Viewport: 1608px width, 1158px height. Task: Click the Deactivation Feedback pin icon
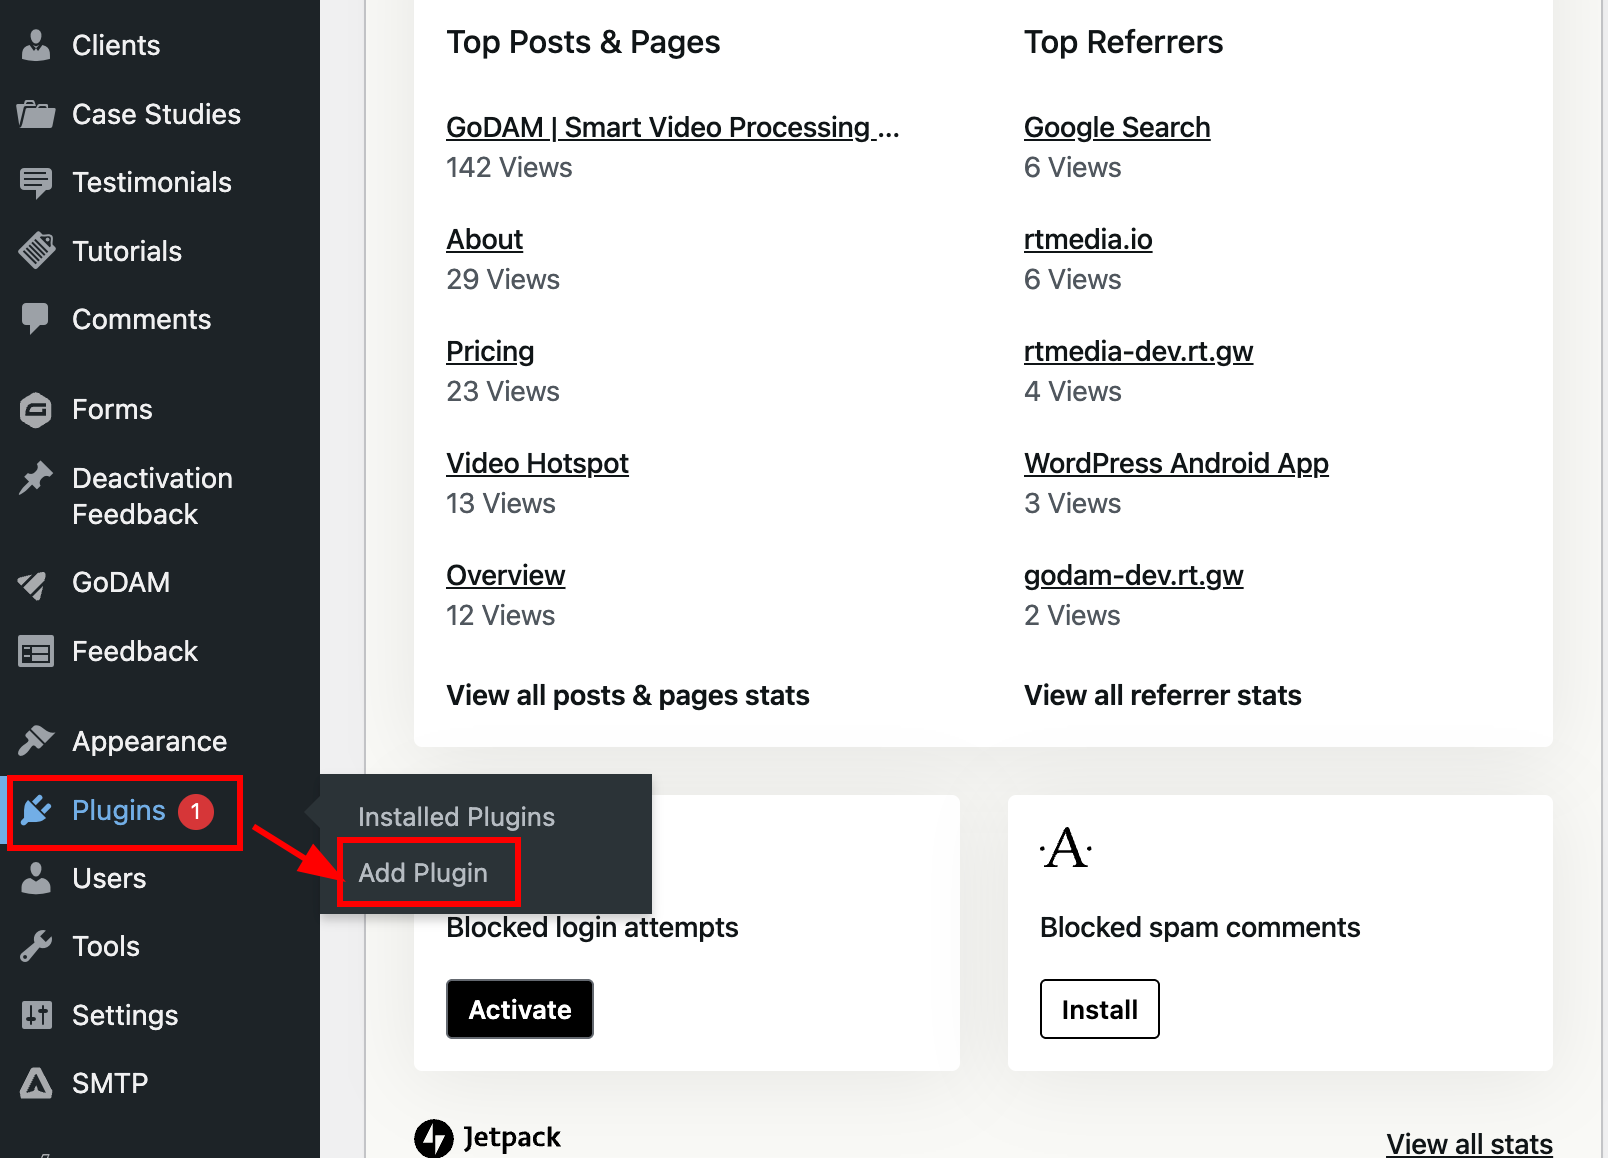[x=36, y=478]
